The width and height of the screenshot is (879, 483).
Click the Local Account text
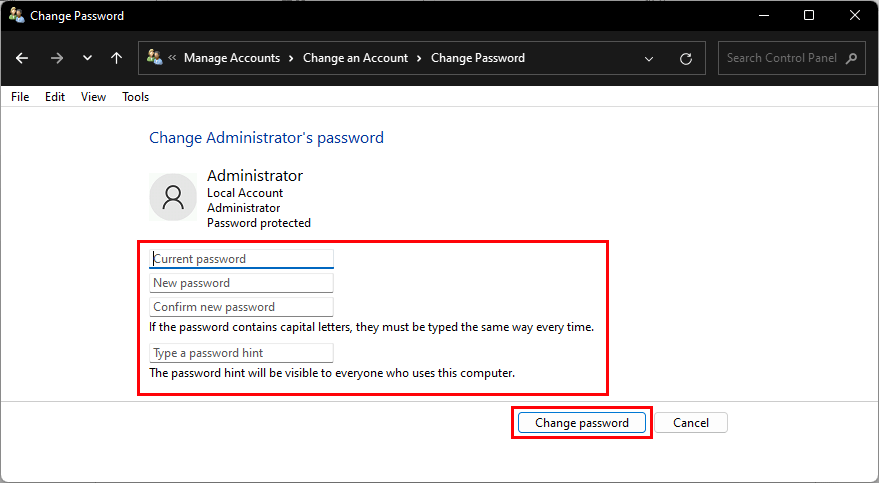[x=245, y=193]
